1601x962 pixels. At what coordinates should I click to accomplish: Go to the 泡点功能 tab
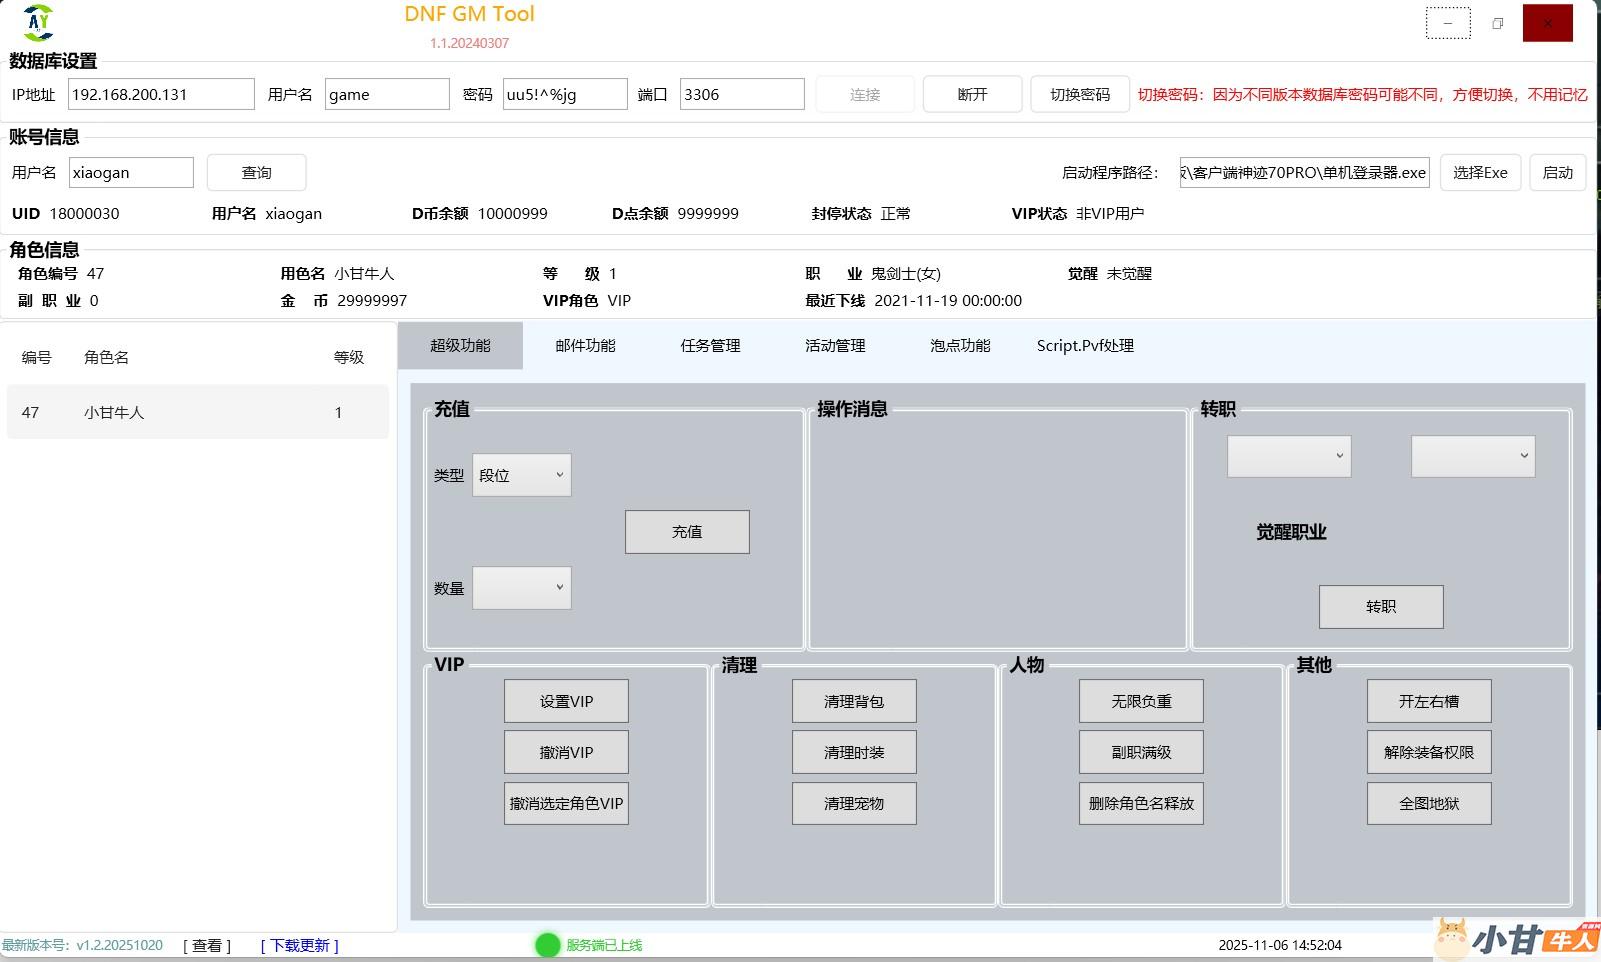(x=960, y=346)
